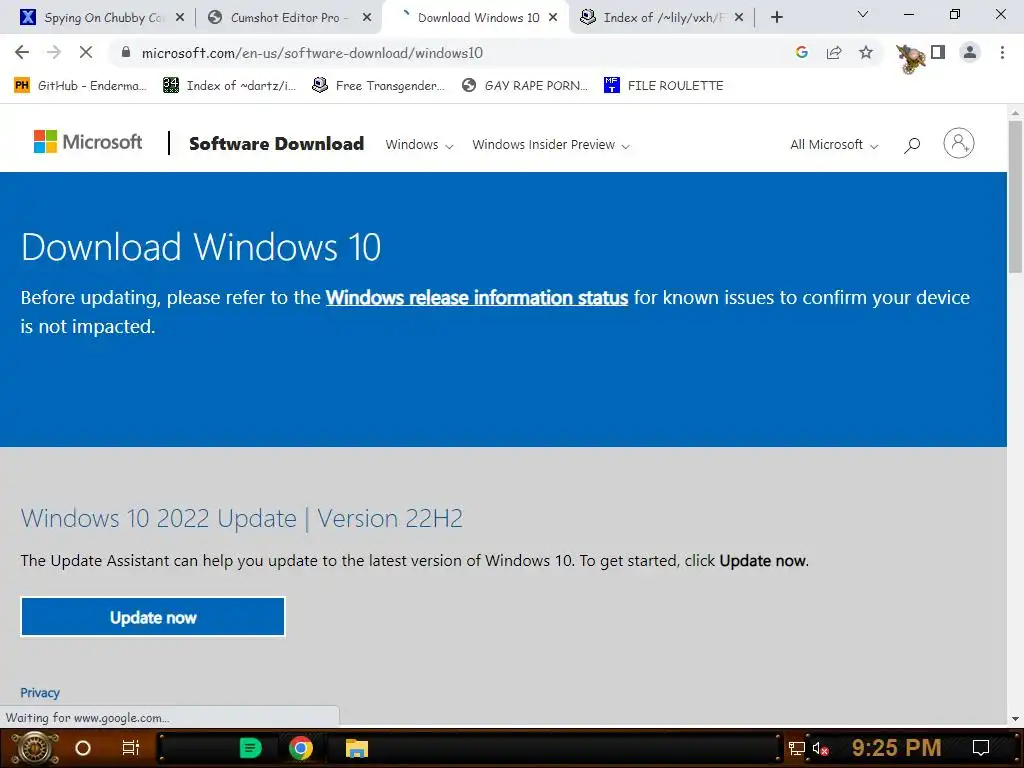View site information via the lock icon

pyautogui.click(x=126, y=53)
